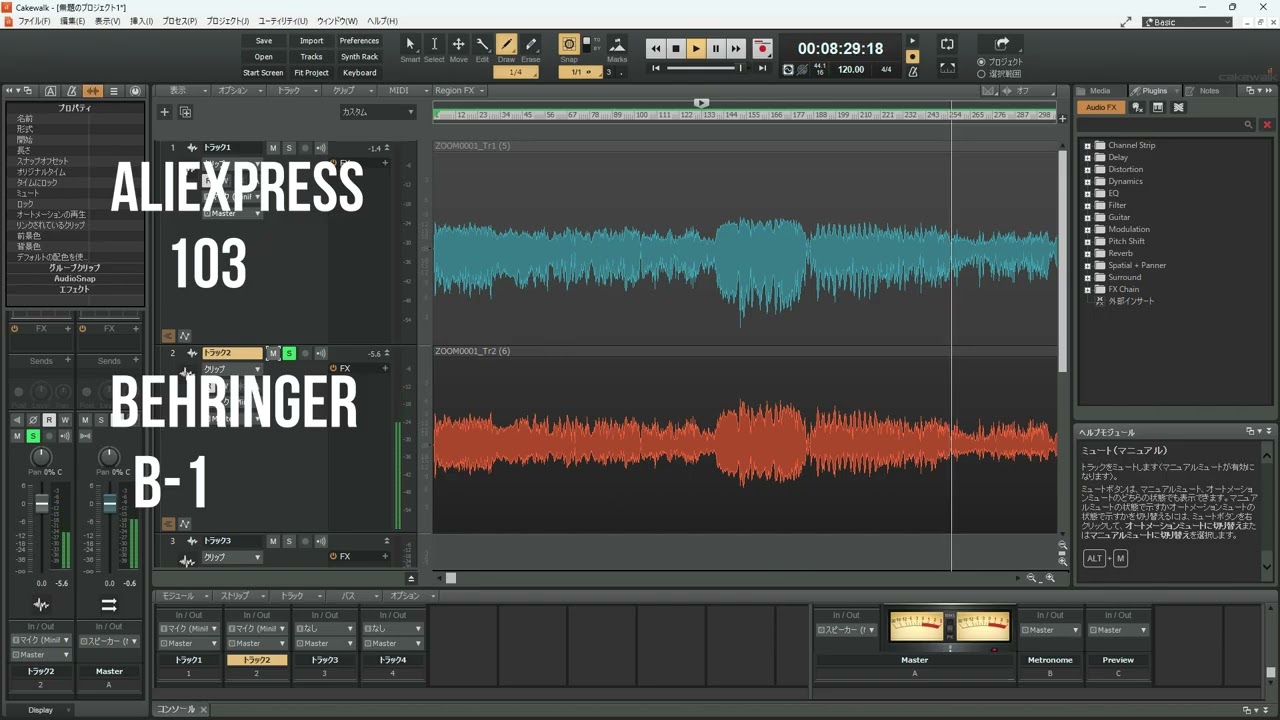Click the plugin search magnifier icon
This screenshot has height=720, width=1280.
click(x=1248, y=125)
